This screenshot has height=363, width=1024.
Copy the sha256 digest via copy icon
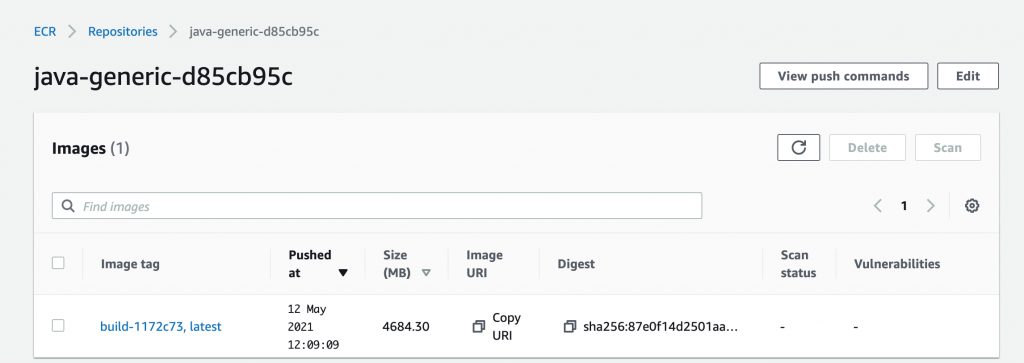[570, 326]
